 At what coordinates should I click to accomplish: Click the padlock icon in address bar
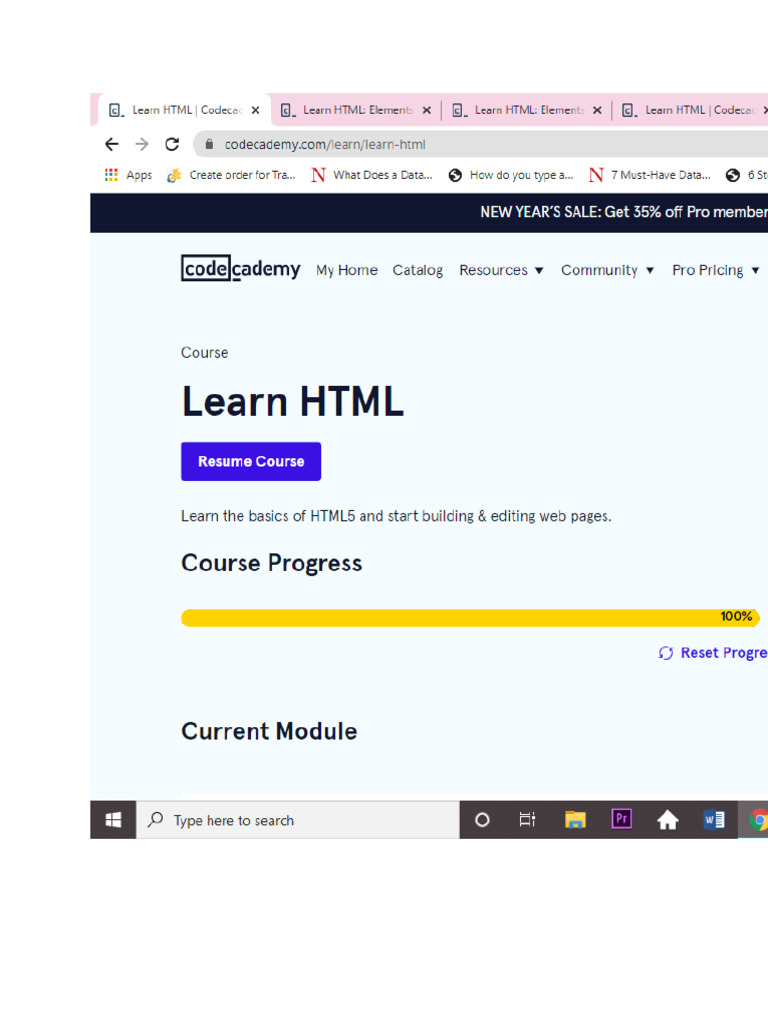tap(209, 144)
